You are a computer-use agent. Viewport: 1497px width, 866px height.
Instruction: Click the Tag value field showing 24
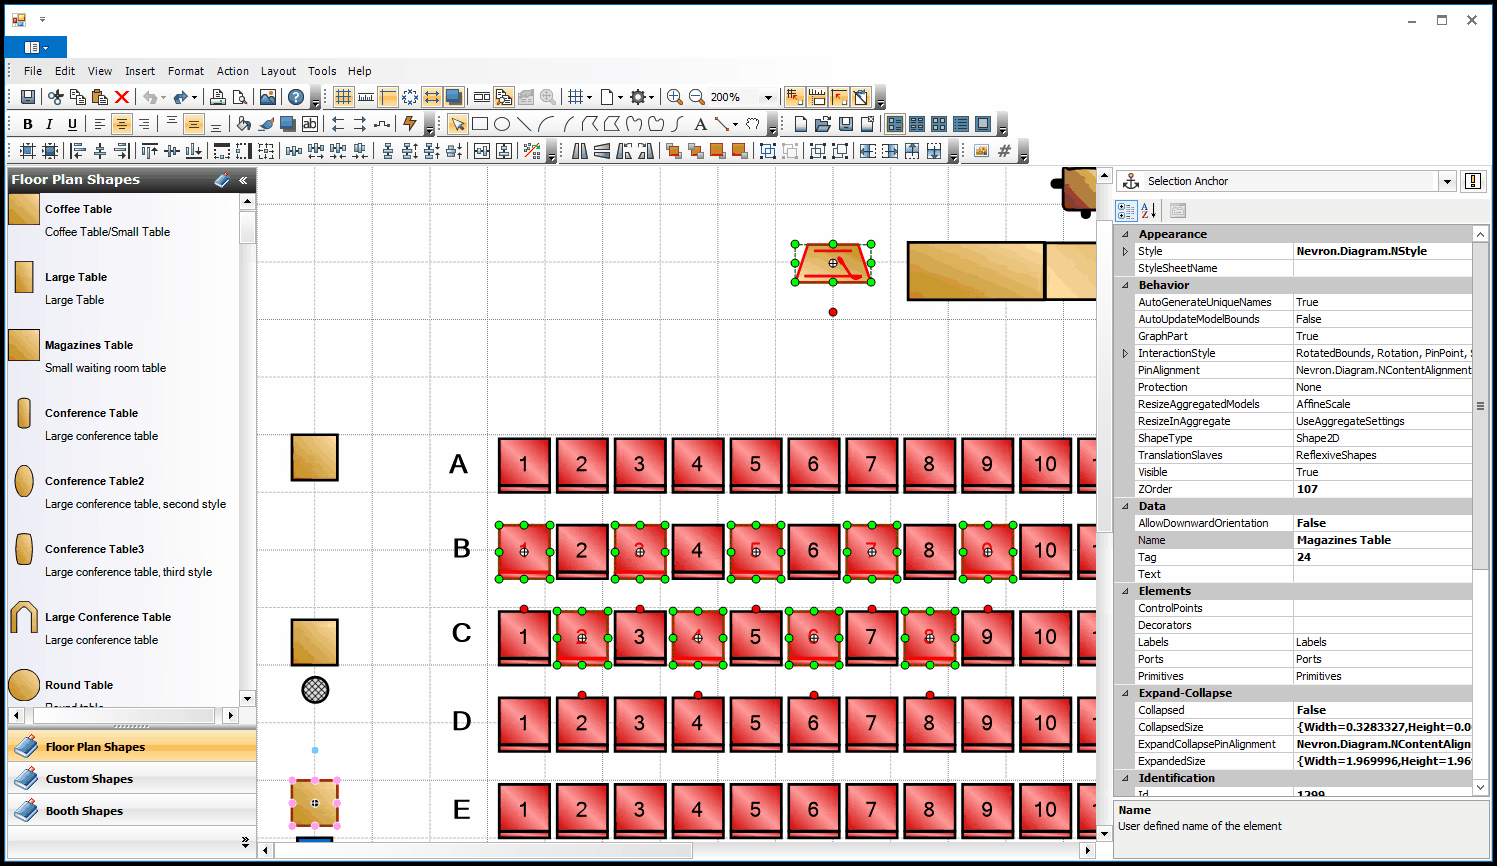[1383, 557]
